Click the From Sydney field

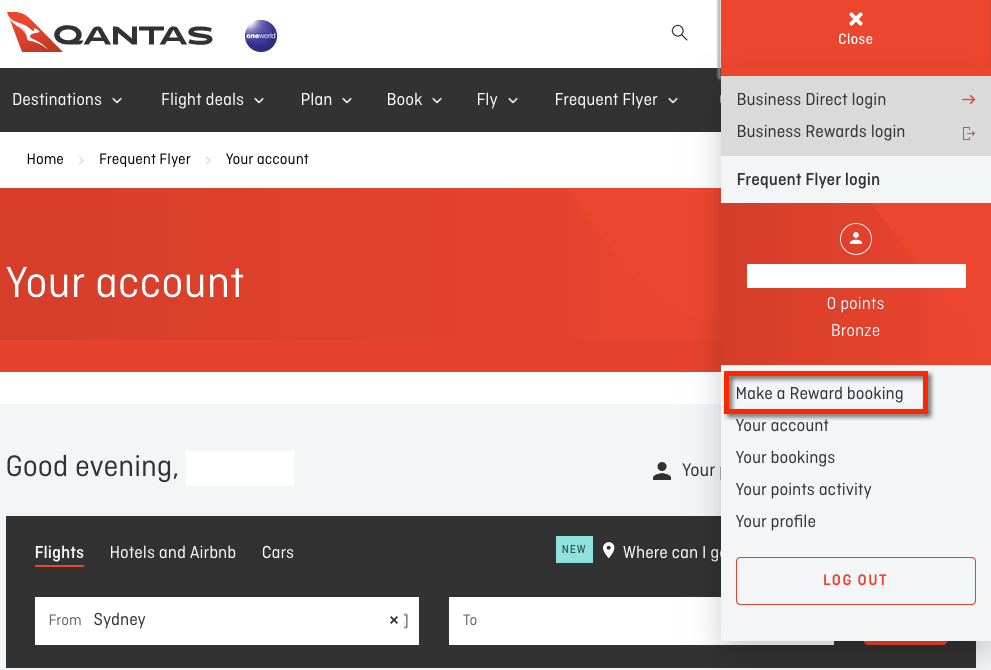(227, 621)
